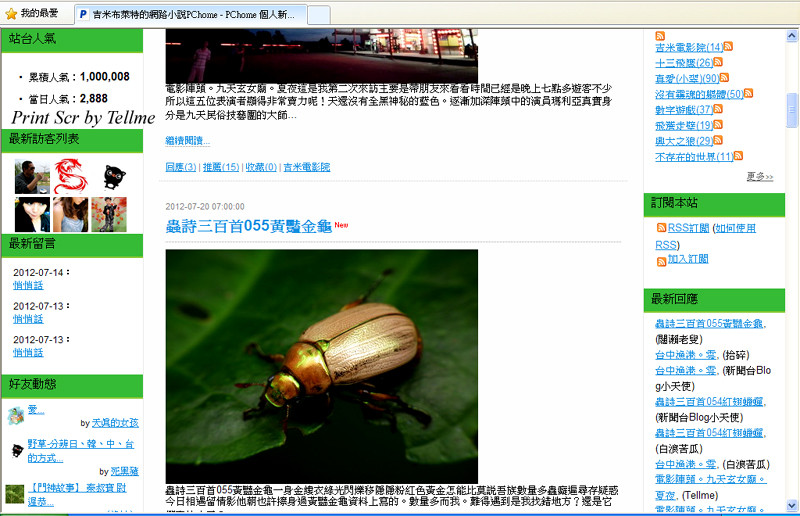Click the vertical scrollbar thumb
Screen dimensions: 800x516
792,110
